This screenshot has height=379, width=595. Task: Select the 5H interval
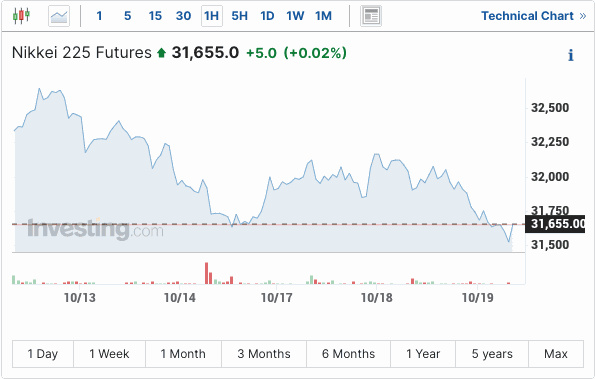239,16
